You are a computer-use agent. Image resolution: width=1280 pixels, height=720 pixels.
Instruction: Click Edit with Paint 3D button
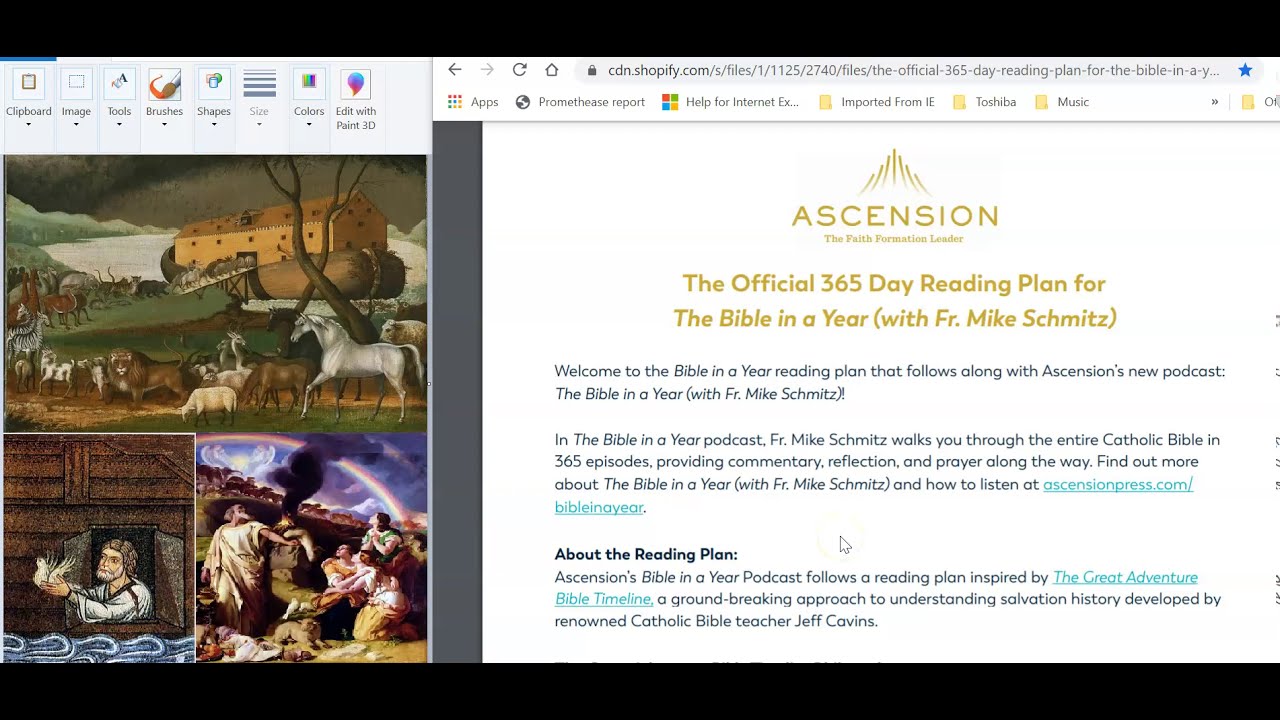(356, 100)
